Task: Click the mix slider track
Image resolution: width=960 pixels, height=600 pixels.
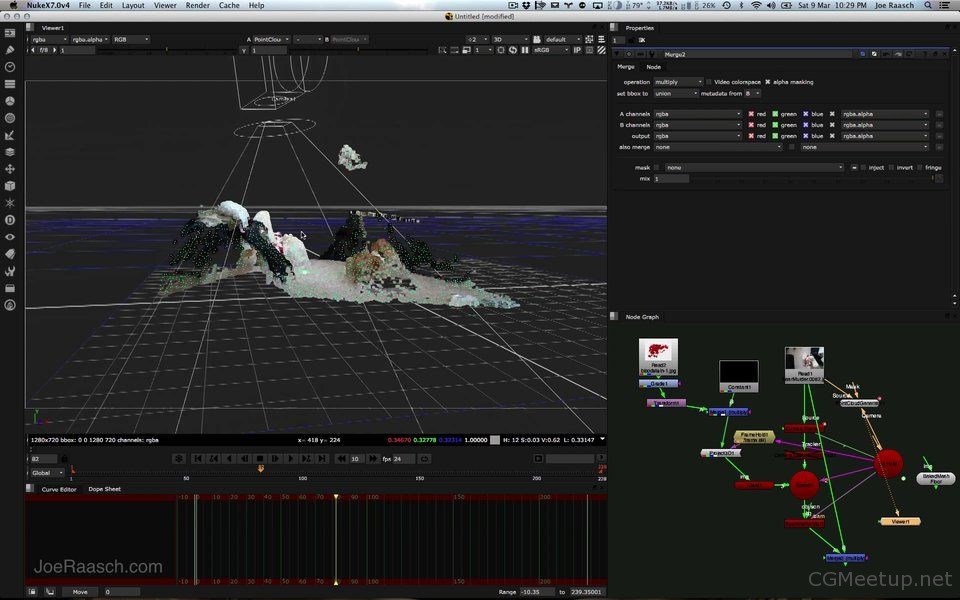Action: [810, 178]
